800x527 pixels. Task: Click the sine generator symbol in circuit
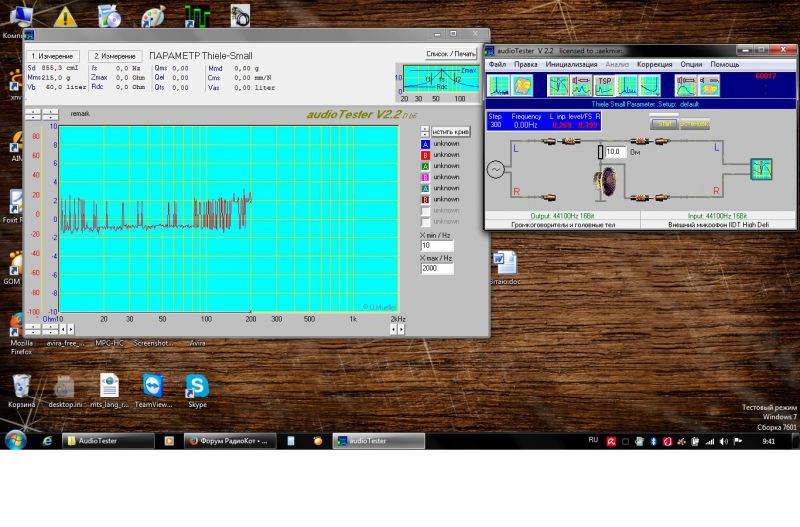point(495,169)
